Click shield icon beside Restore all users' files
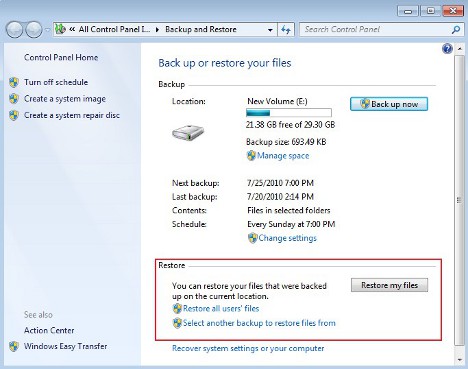The image size is (468, 369). (177, 309)
